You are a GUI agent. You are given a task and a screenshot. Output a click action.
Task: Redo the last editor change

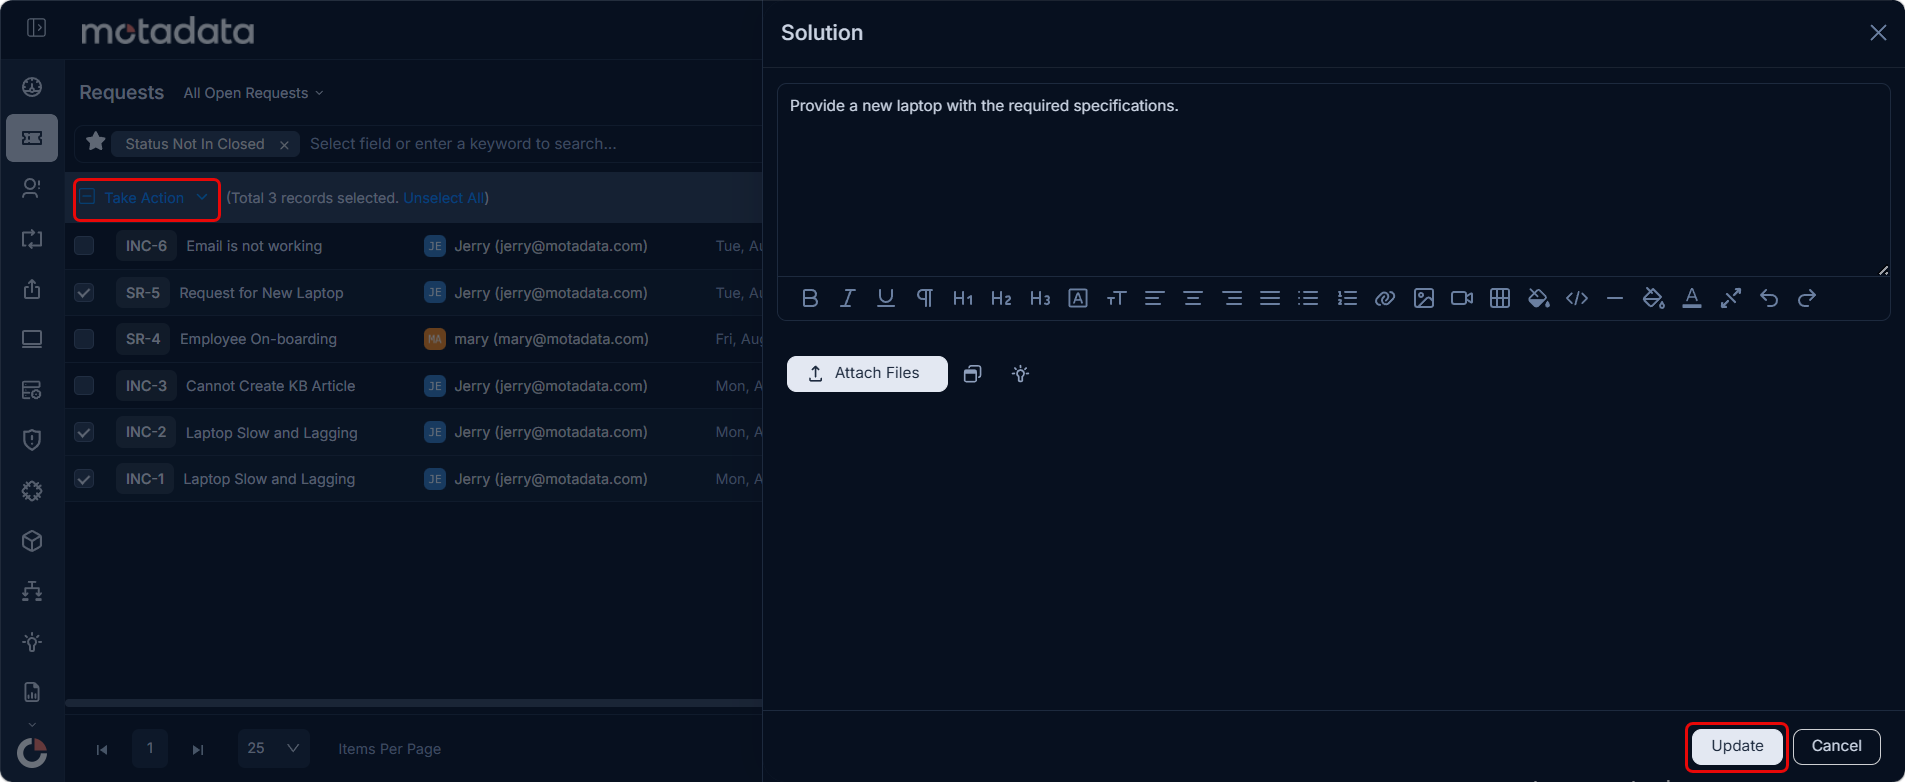point(1807,298)
